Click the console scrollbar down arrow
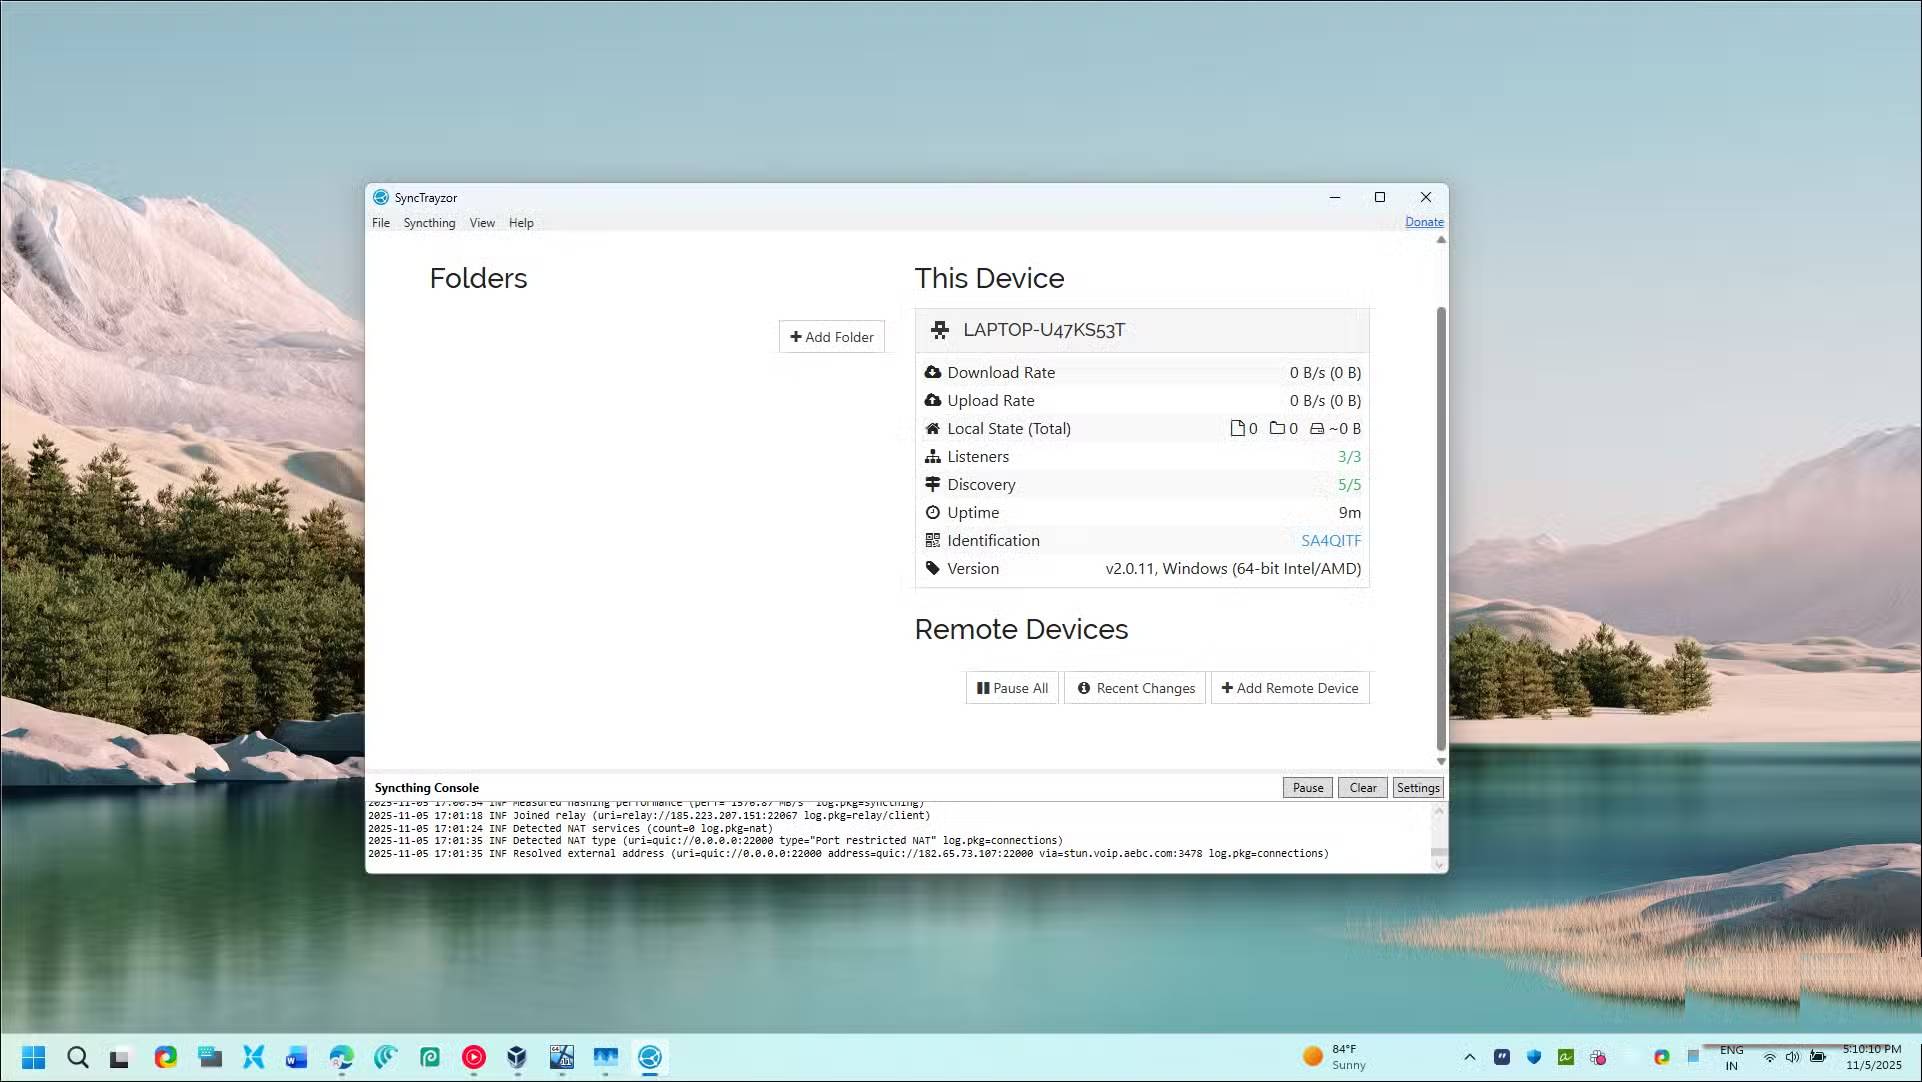Screen dimensions: 1922x1082 click(1440, 864)
